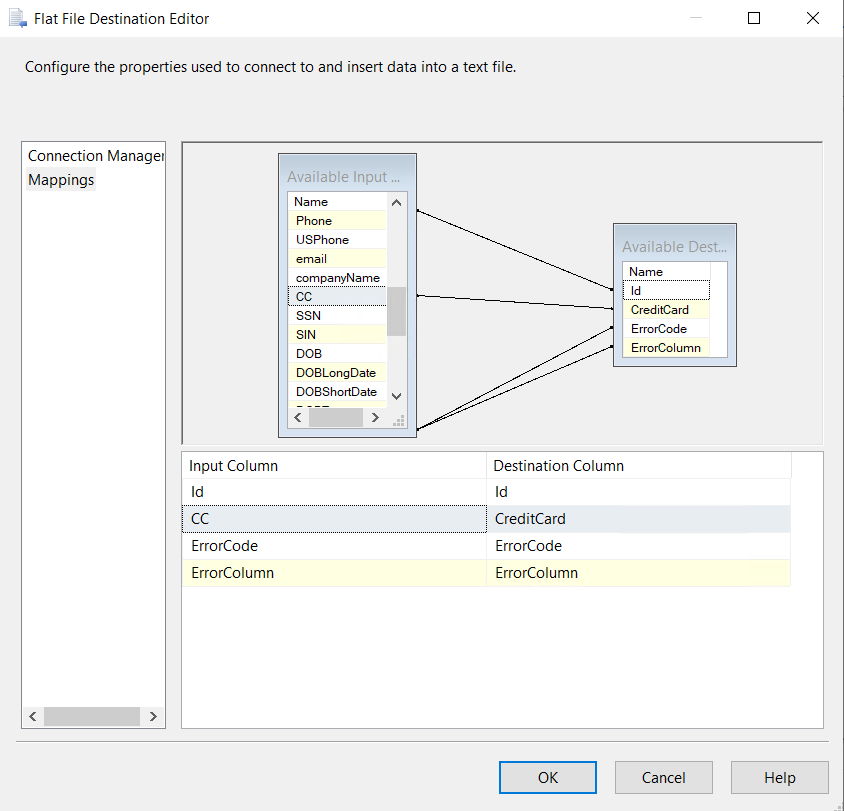This screenshot has height=811, width=844.
Task: Click the resize grip of Available Input box
Action: [398, 421]
